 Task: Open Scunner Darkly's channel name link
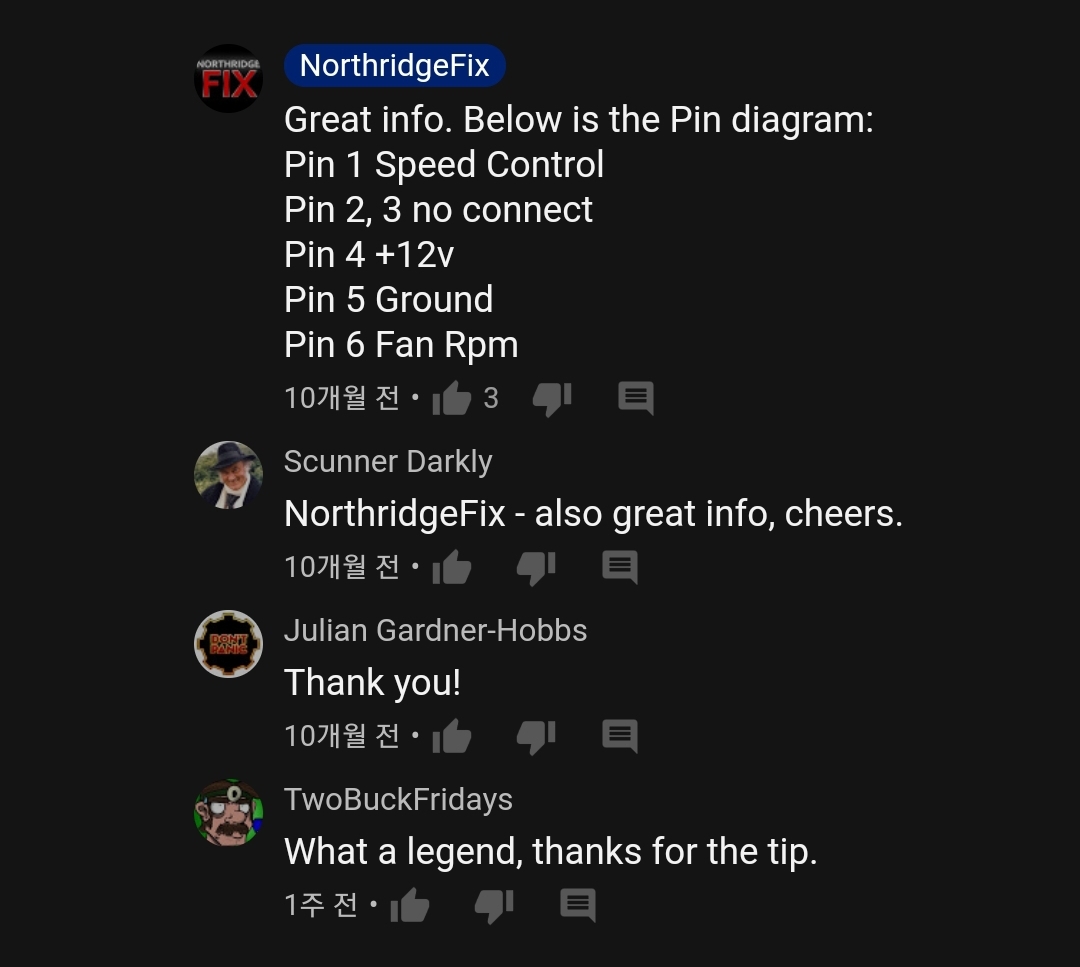point(388,461)
